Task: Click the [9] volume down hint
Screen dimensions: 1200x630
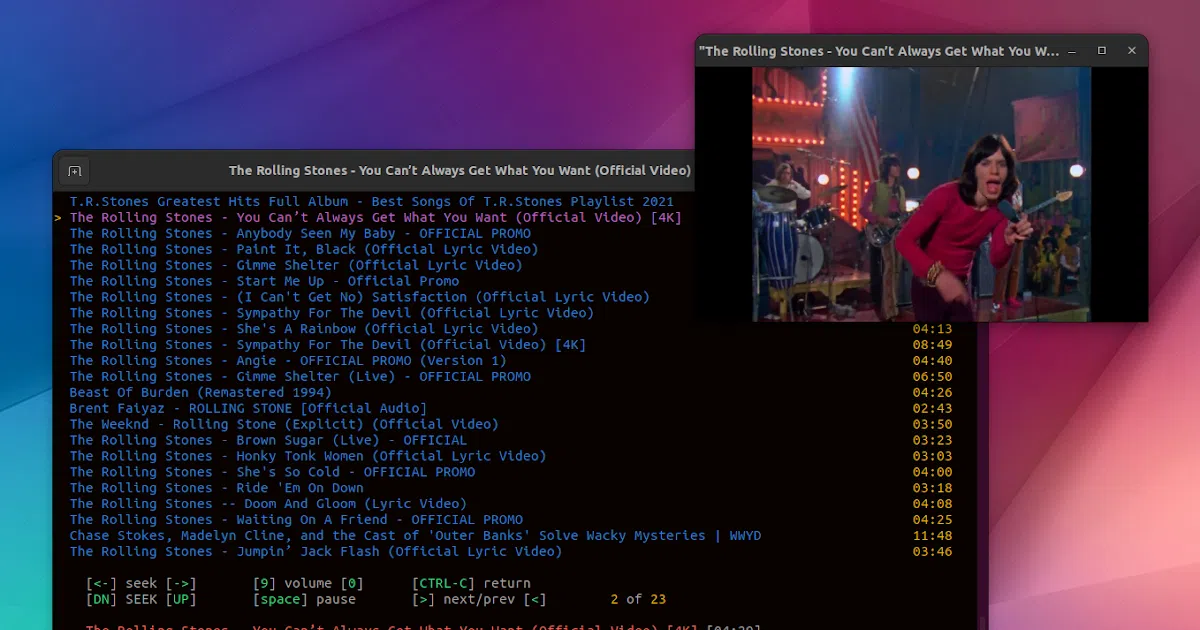Action: pos(264,584)
